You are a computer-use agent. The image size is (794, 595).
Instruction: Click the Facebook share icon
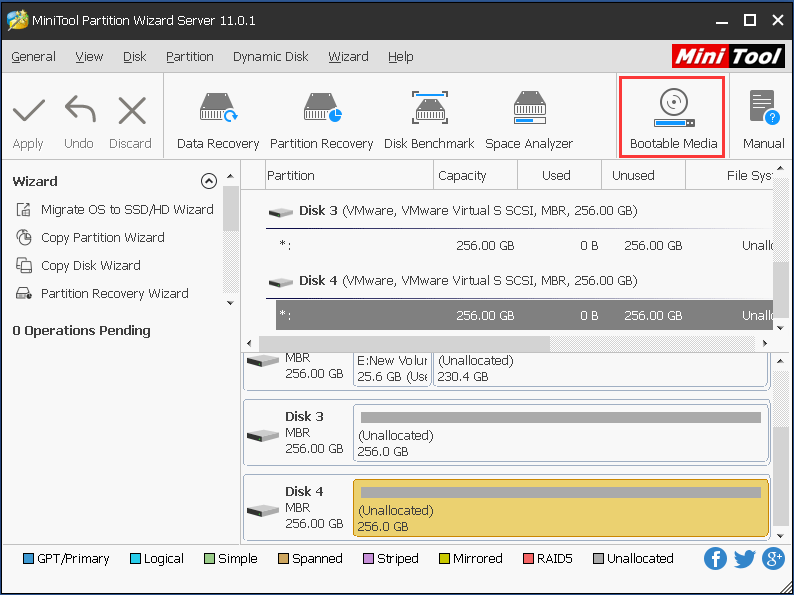point(715,559)
